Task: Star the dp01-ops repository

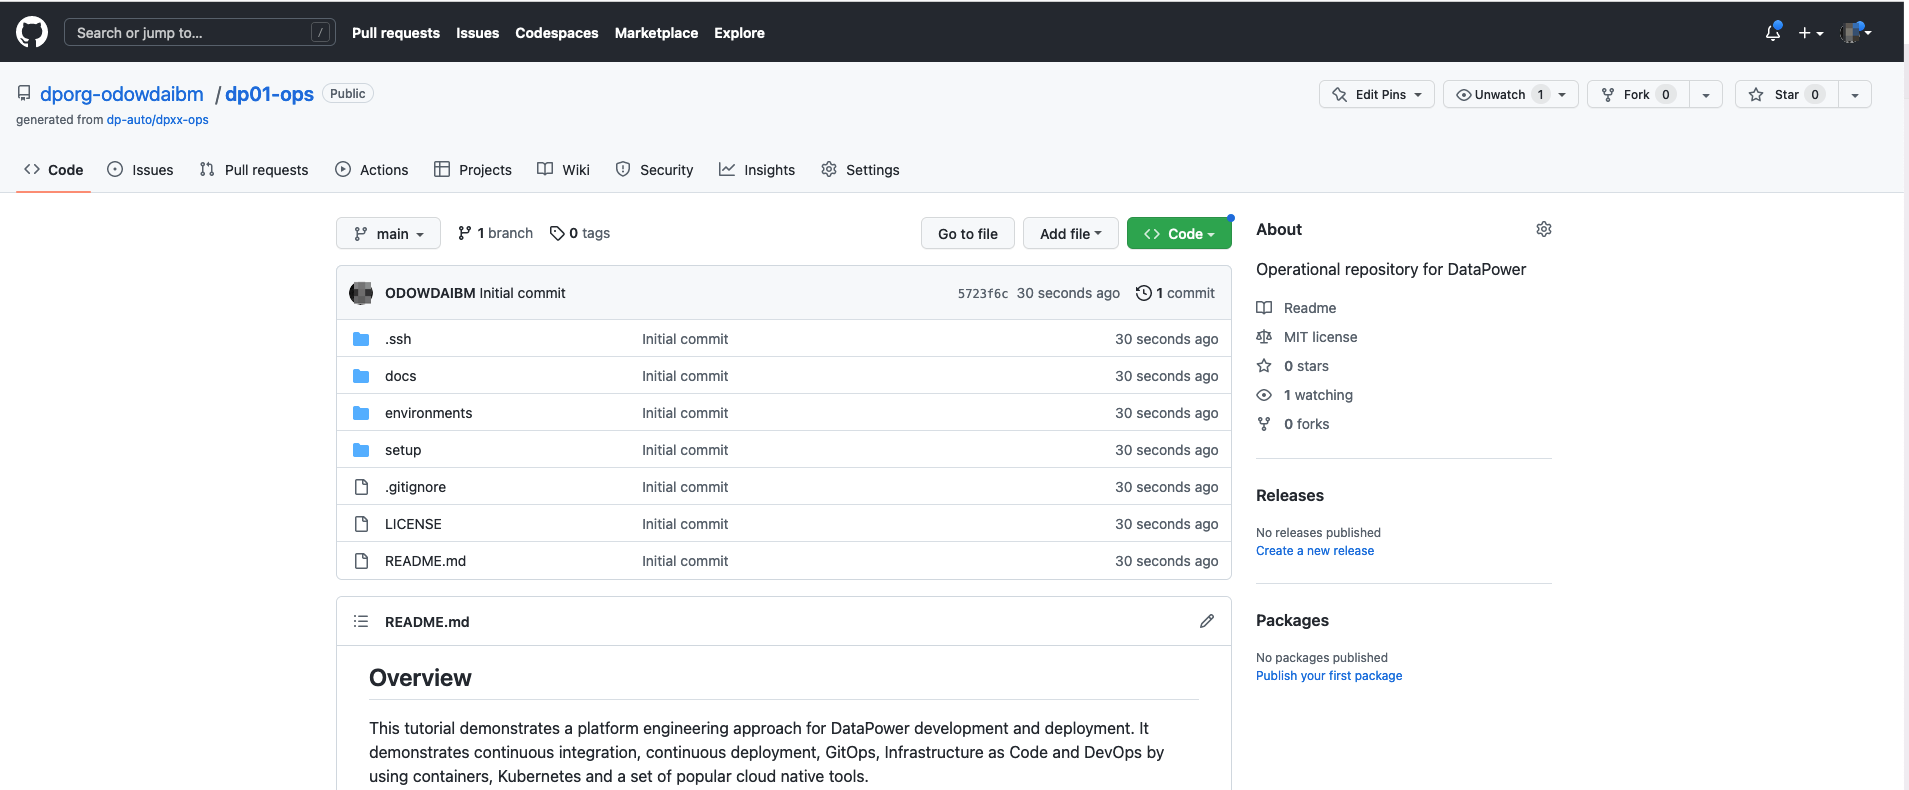Action: [1786, 94]
